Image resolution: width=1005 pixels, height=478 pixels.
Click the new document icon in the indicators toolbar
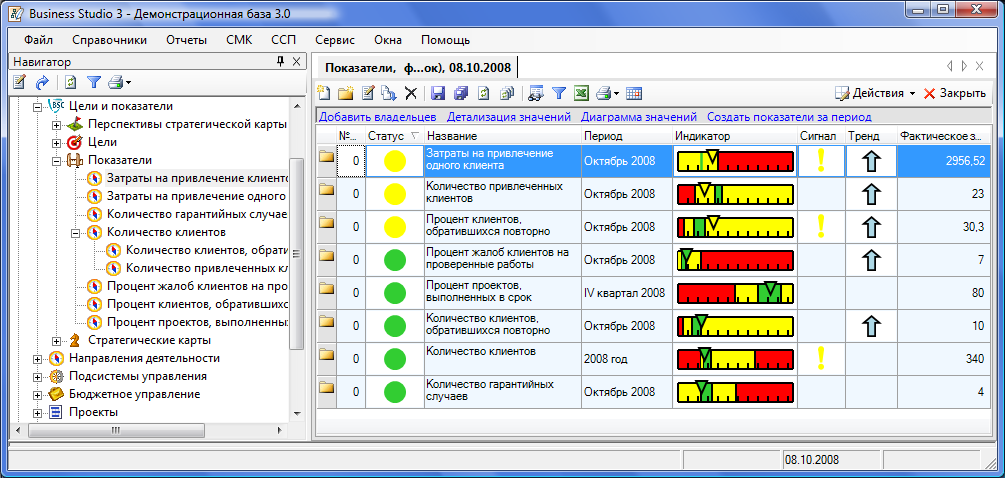[x=325, y=93]
